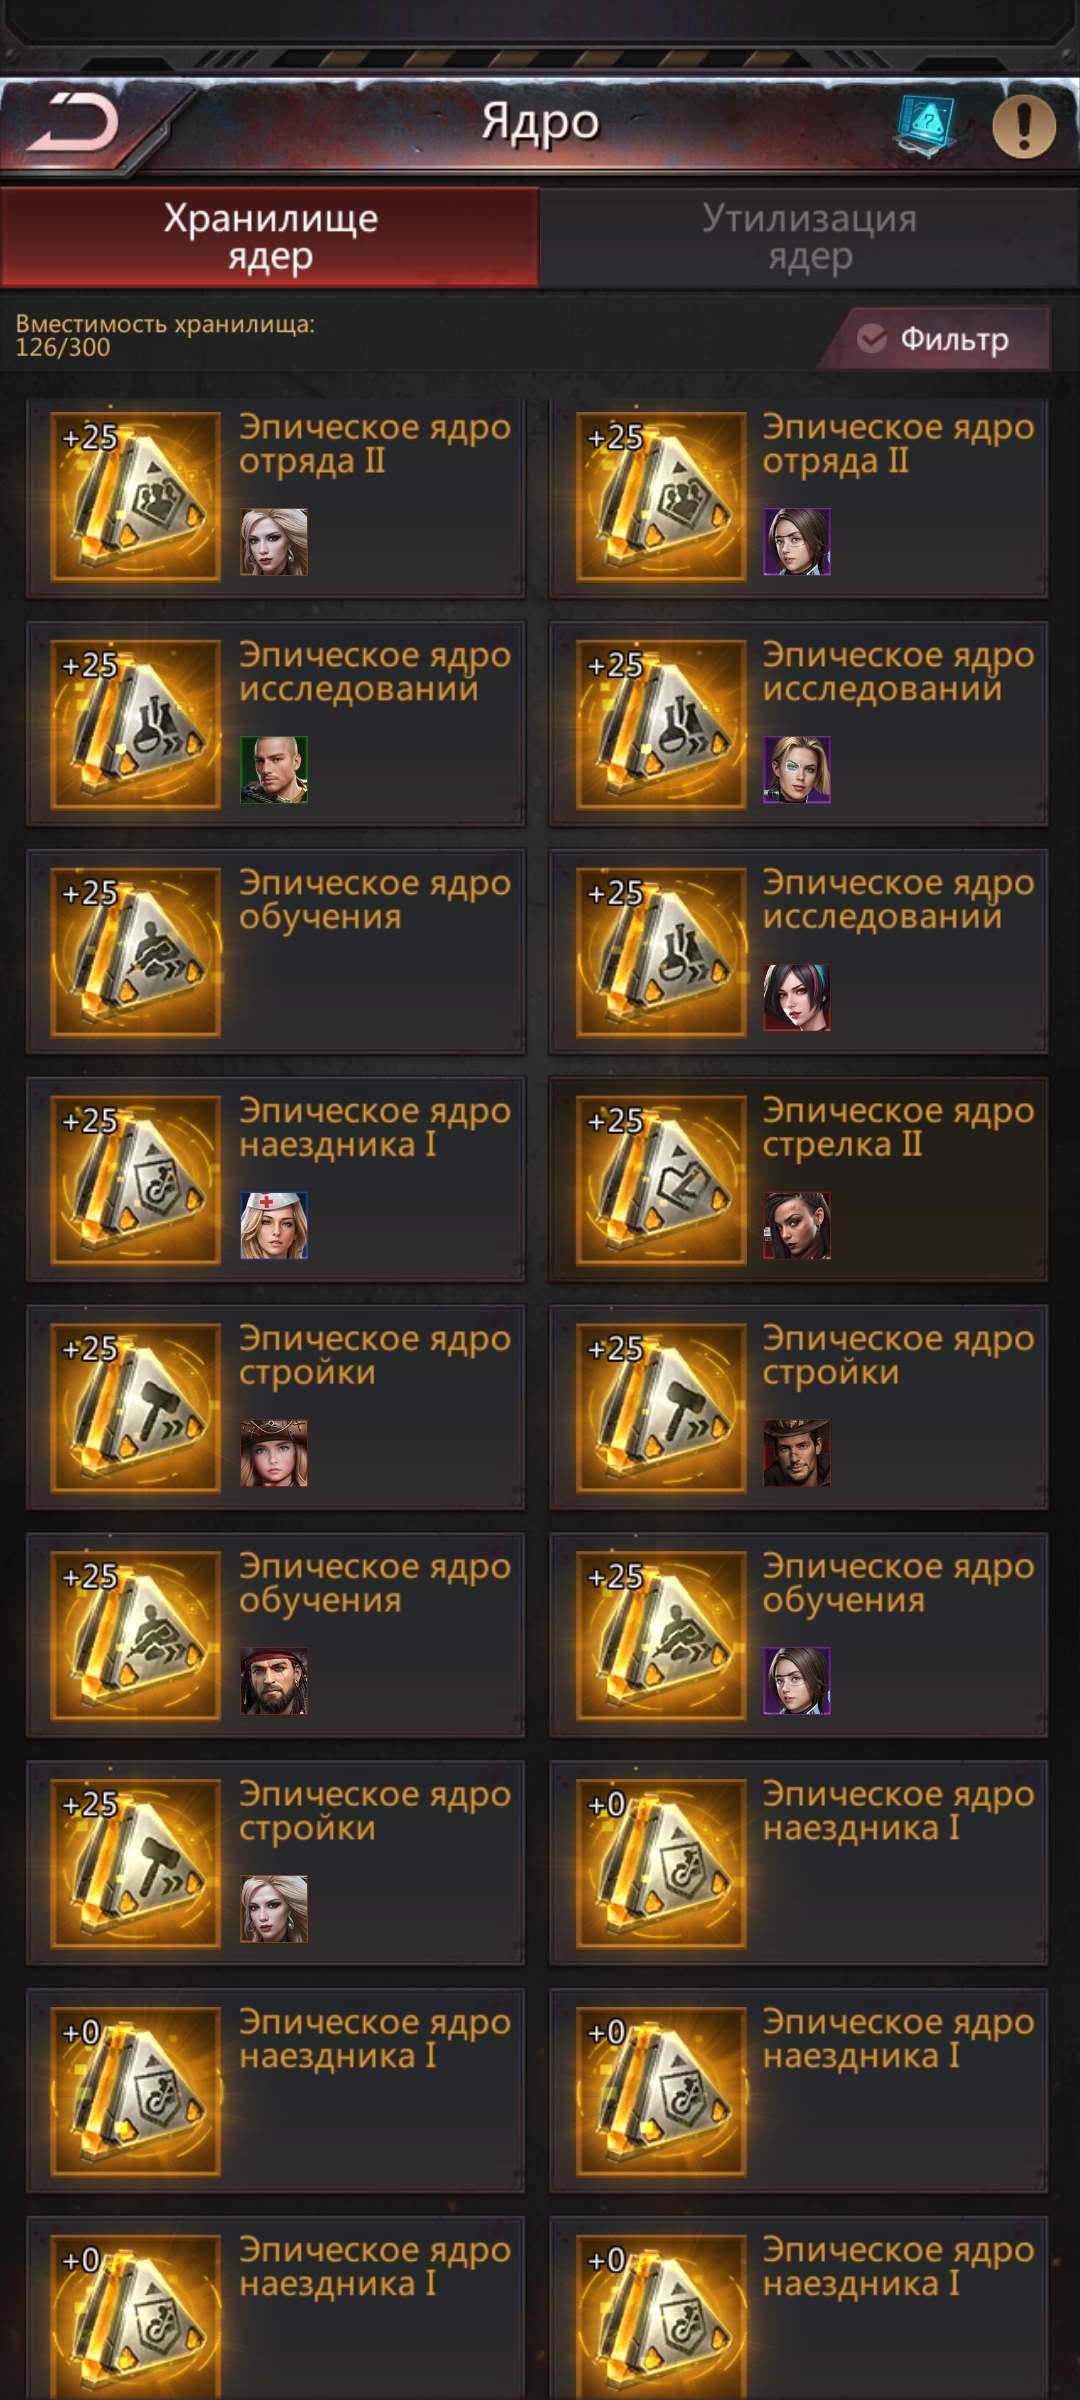The width and height of the screenshot is (1080, 2400).
Task: Tap the nurse hero portrait
Action: pos(274,1225)
